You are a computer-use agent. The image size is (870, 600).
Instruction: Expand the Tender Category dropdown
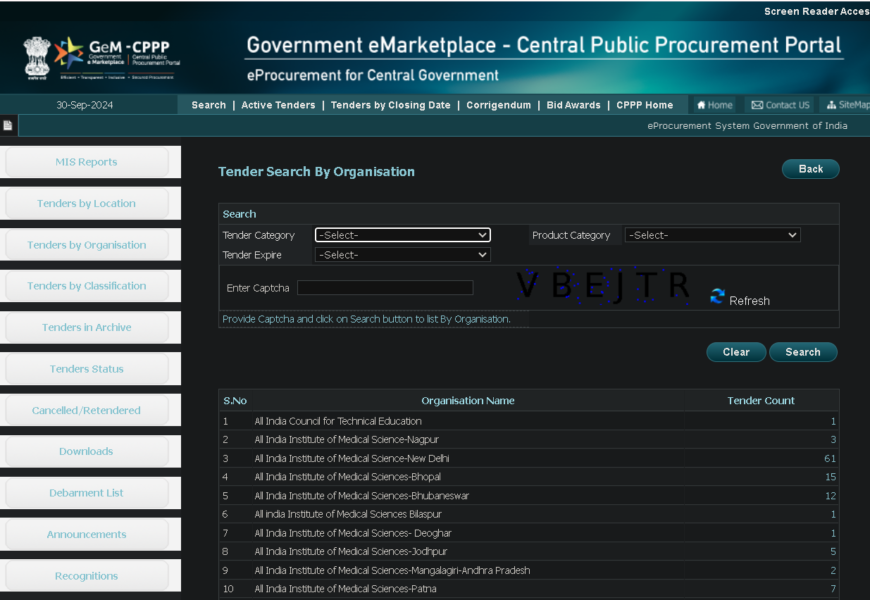(x=402, y=235)
